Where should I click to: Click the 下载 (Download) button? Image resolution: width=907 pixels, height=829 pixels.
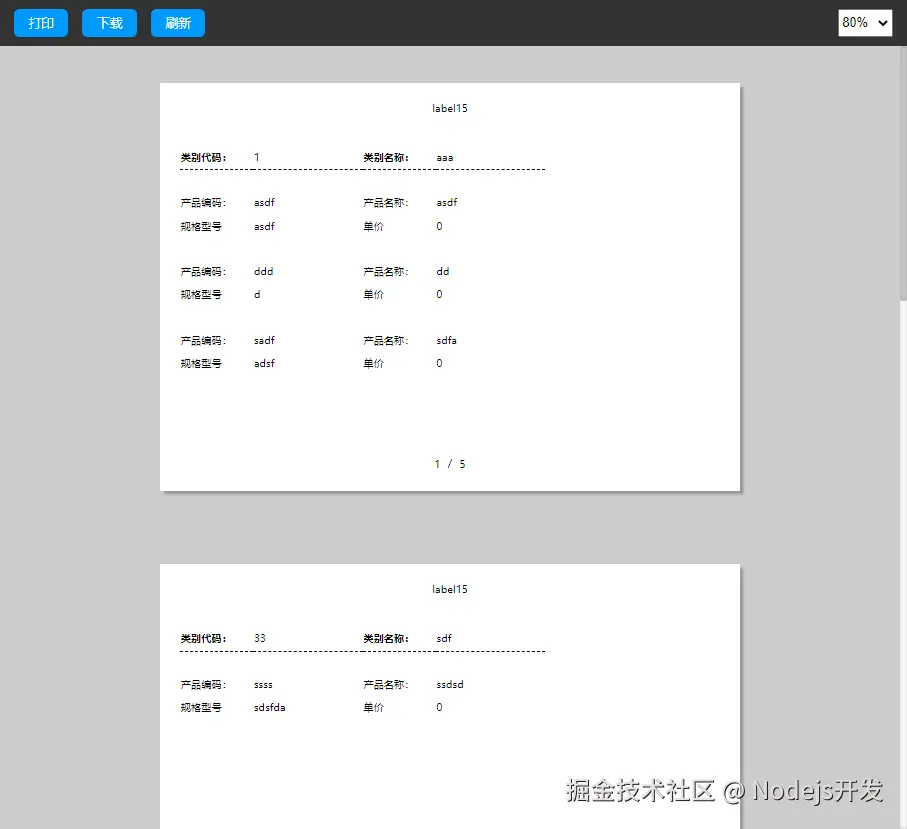tap(109, 22)
